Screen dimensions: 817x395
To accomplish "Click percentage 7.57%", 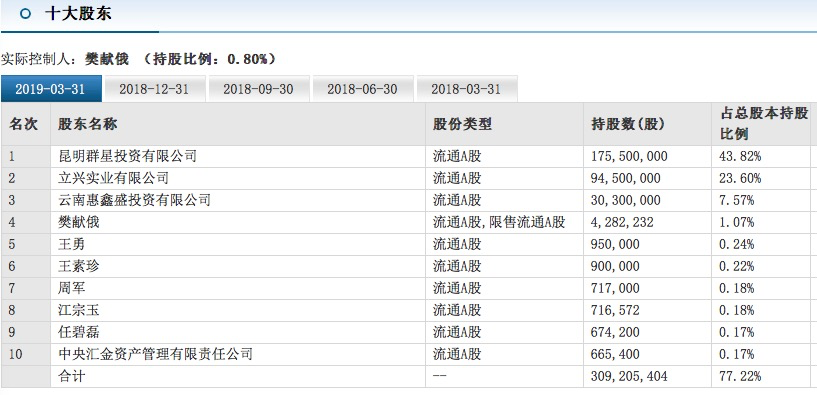I will pos(737,201).
